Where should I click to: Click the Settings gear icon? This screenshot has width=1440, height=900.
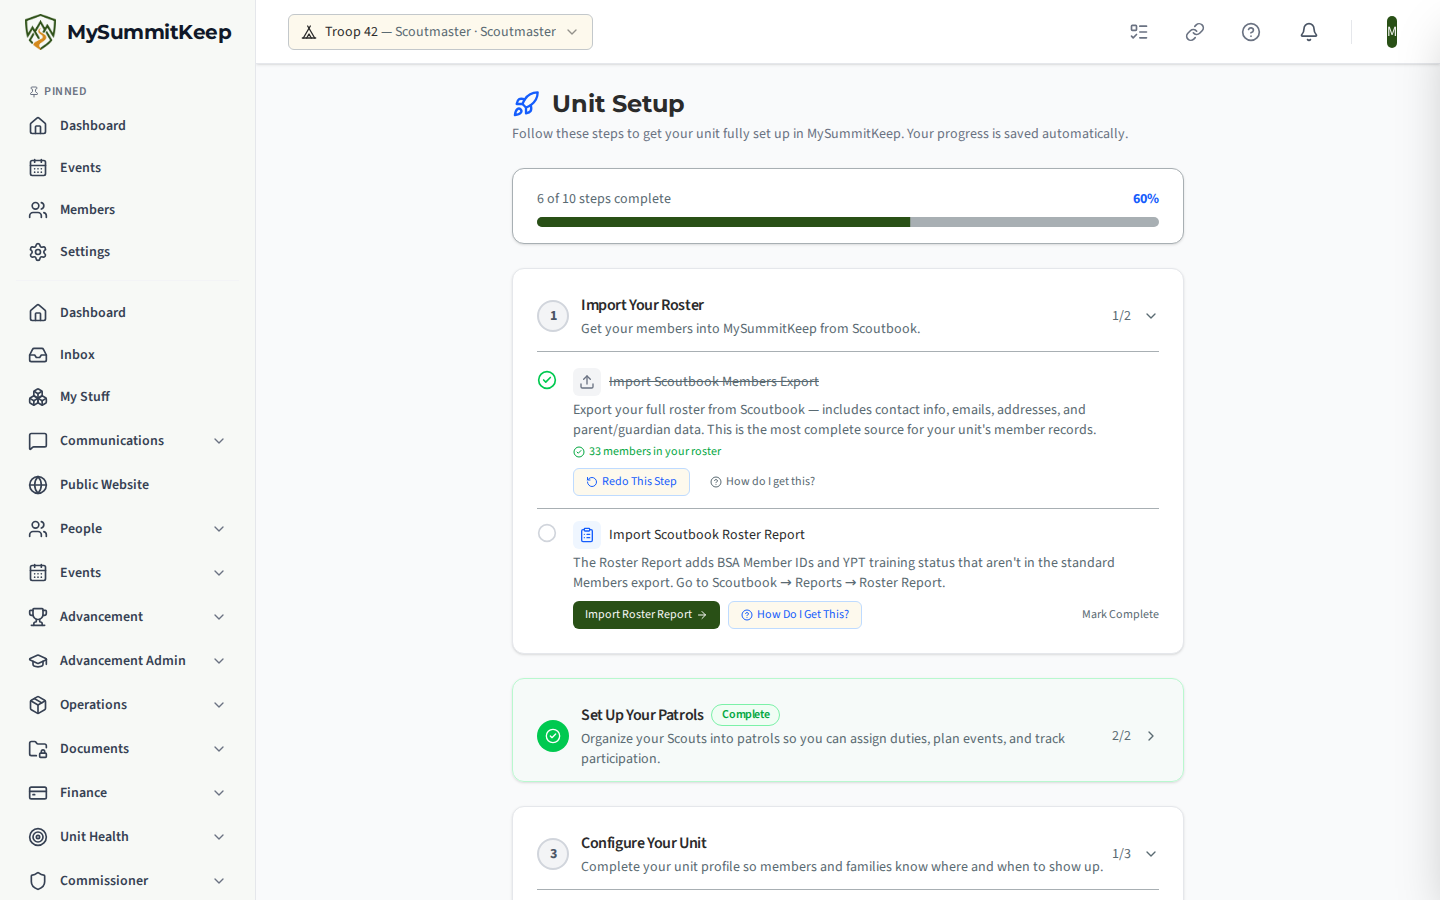[38, 252]
